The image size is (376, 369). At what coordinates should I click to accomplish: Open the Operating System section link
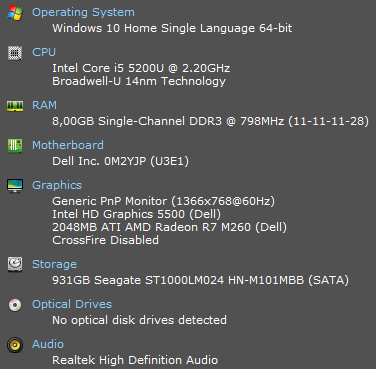[x=83, y=12]
